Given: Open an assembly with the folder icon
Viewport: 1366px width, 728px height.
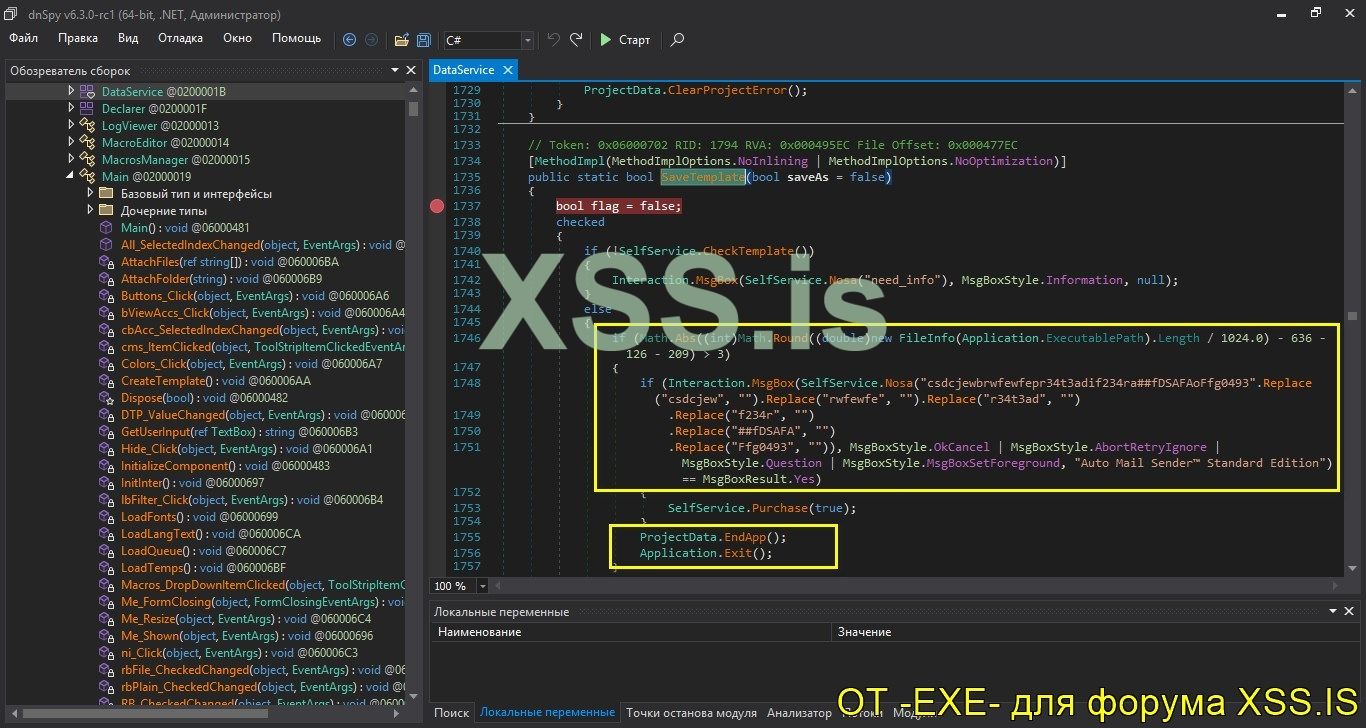Looking at the screenshot, I should tap(402, 40).
